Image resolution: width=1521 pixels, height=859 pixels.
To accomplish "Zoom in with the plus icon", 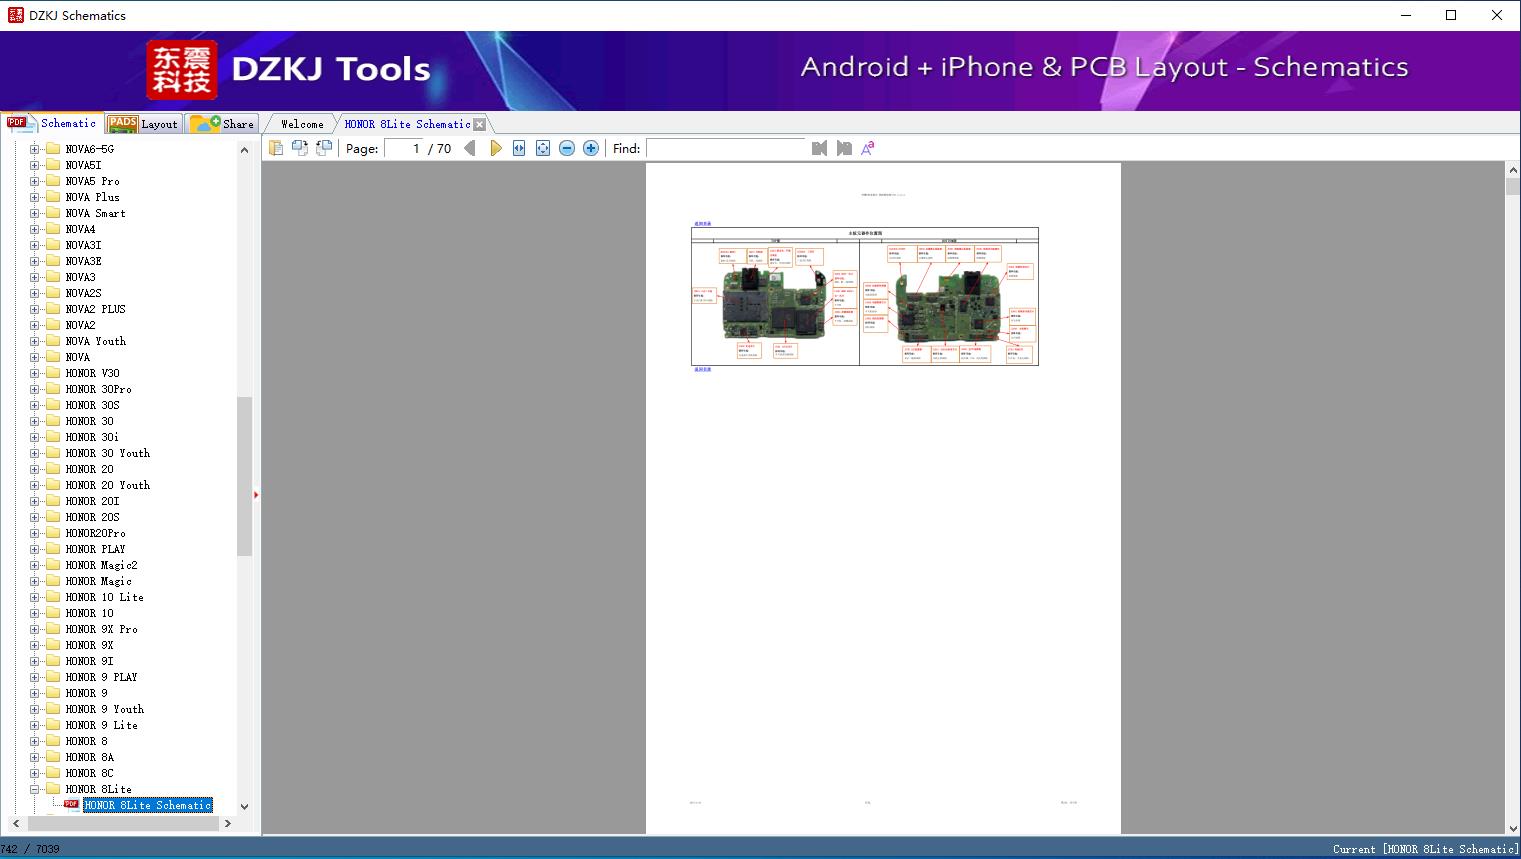I will click(x=591, y=148).
